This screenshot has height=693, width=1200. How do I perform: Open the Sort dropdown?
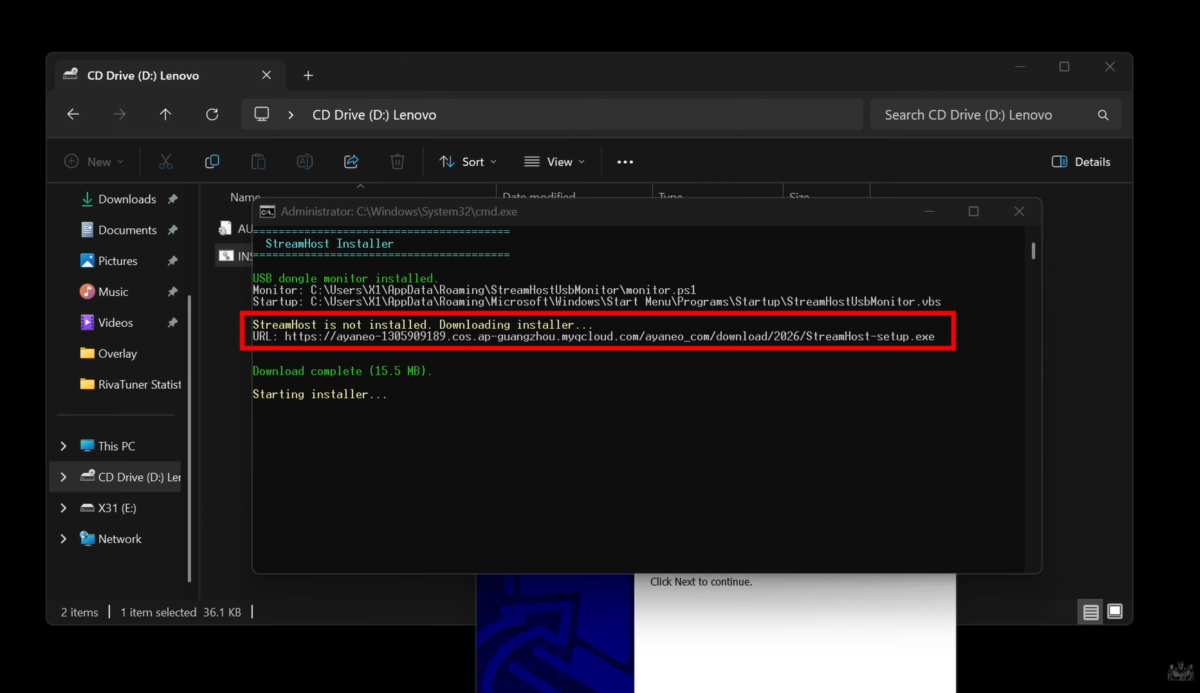468,161
